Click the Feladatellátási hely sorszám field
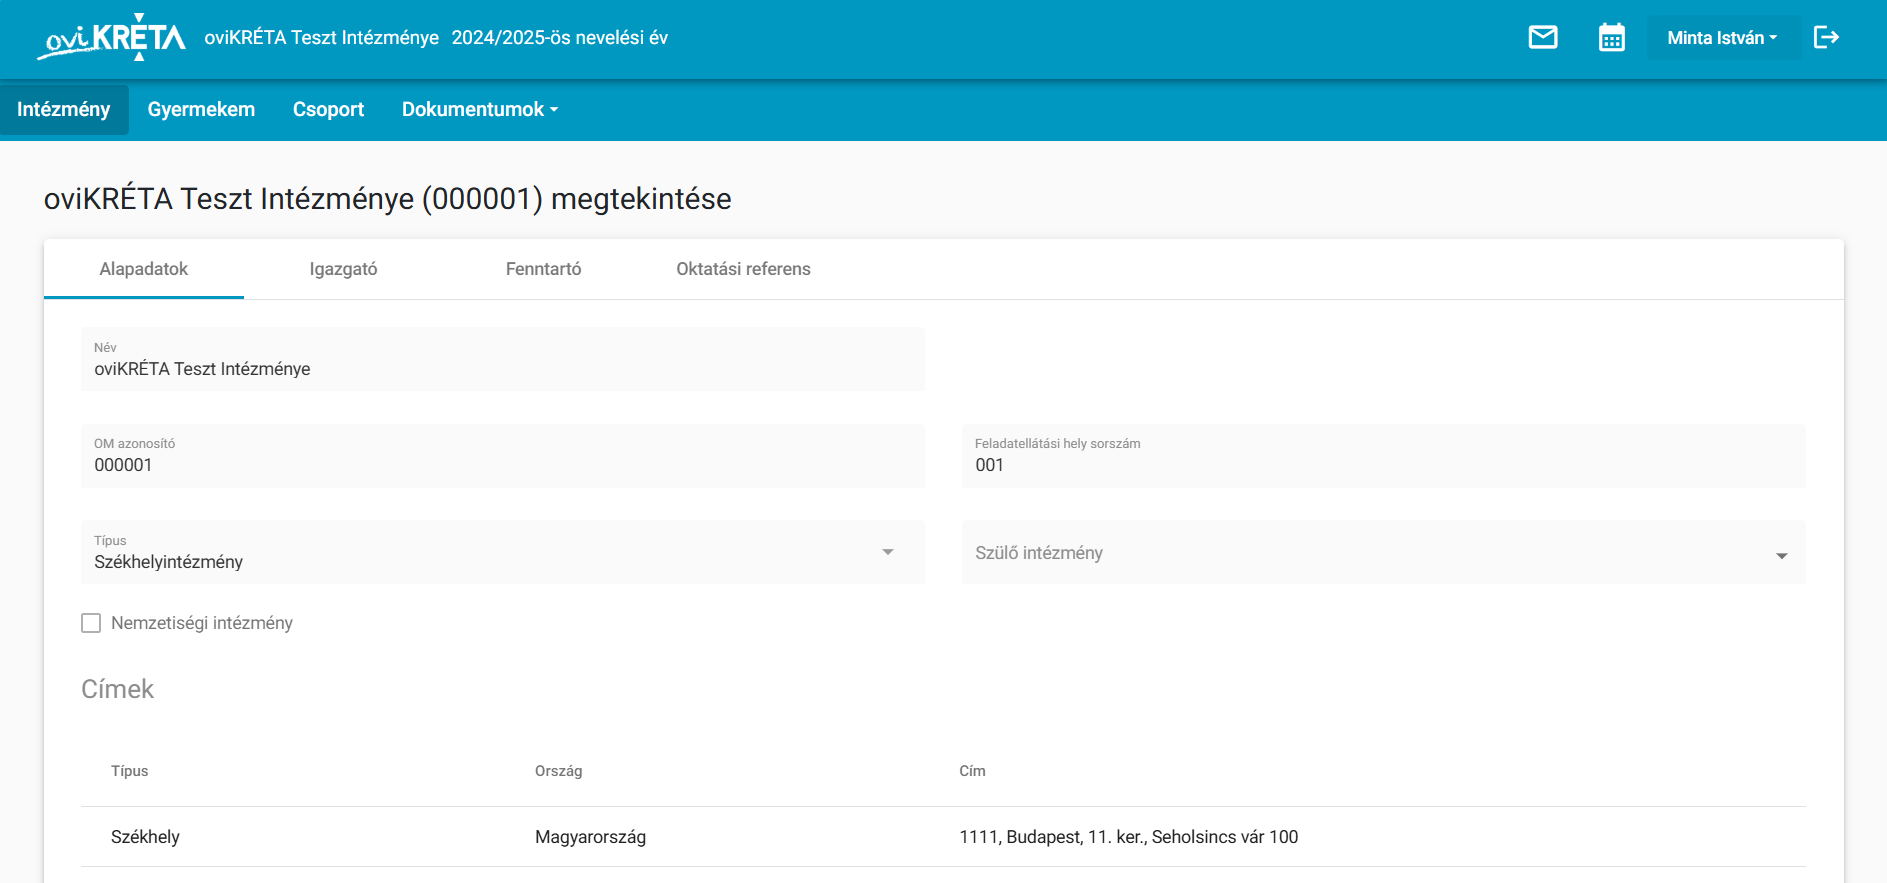1887x883 pixels. (1384, 456)
